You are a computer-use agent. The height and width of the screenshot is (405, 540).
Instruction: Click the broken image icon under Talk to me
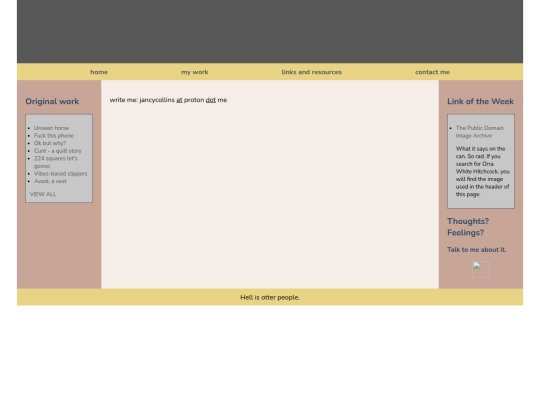coord(481,269)
